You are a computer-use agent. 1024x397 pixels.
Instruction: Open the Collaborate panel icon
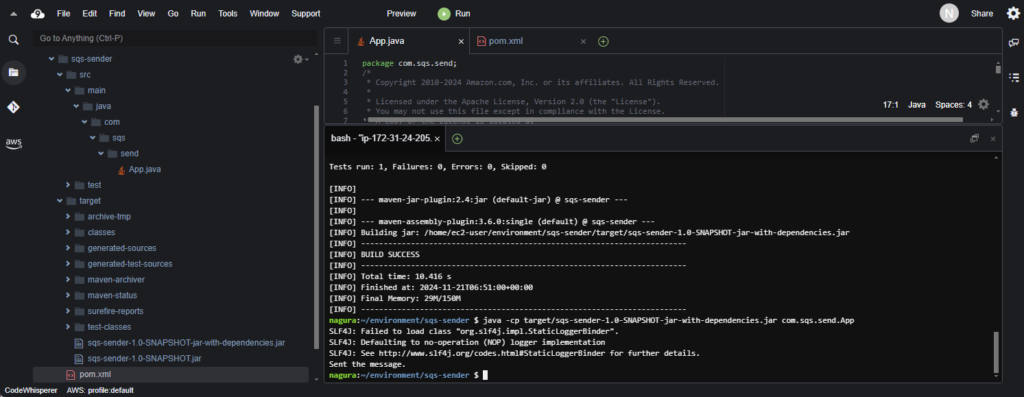click(x=1014, y=43)
